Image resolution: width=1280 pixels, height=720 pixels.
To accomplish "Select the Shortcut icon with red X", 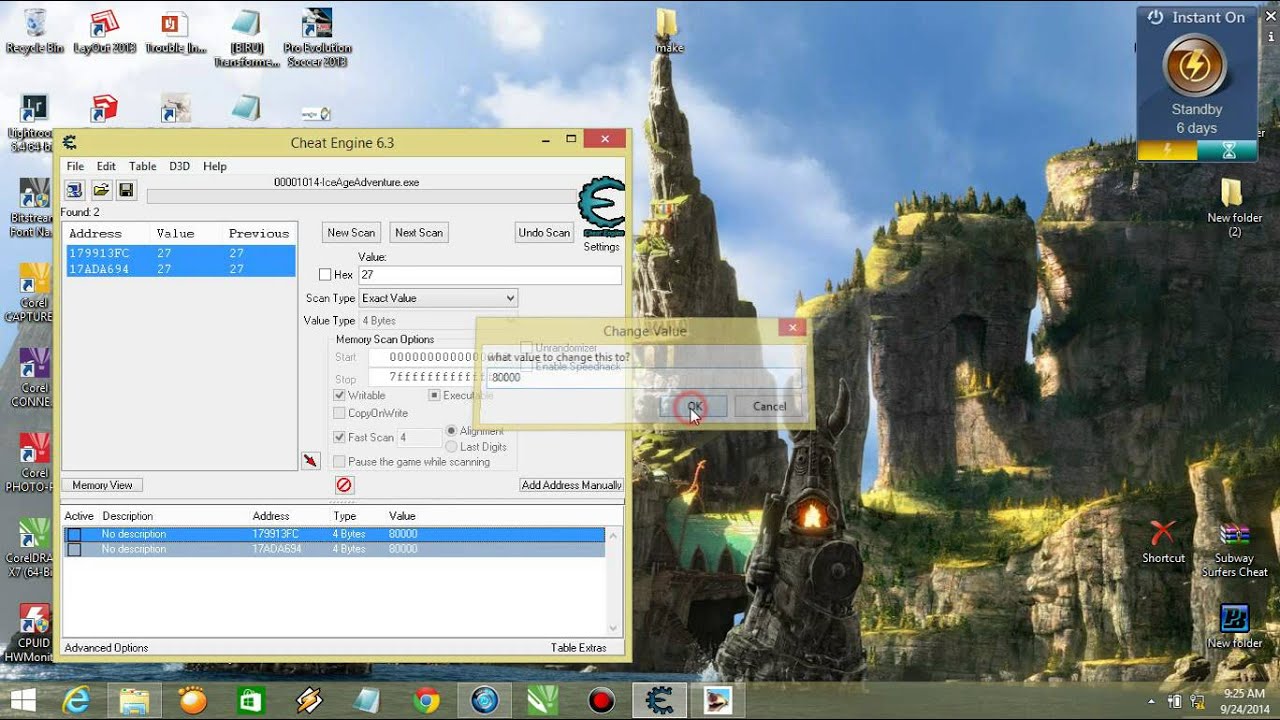I will coord(1163,540).
